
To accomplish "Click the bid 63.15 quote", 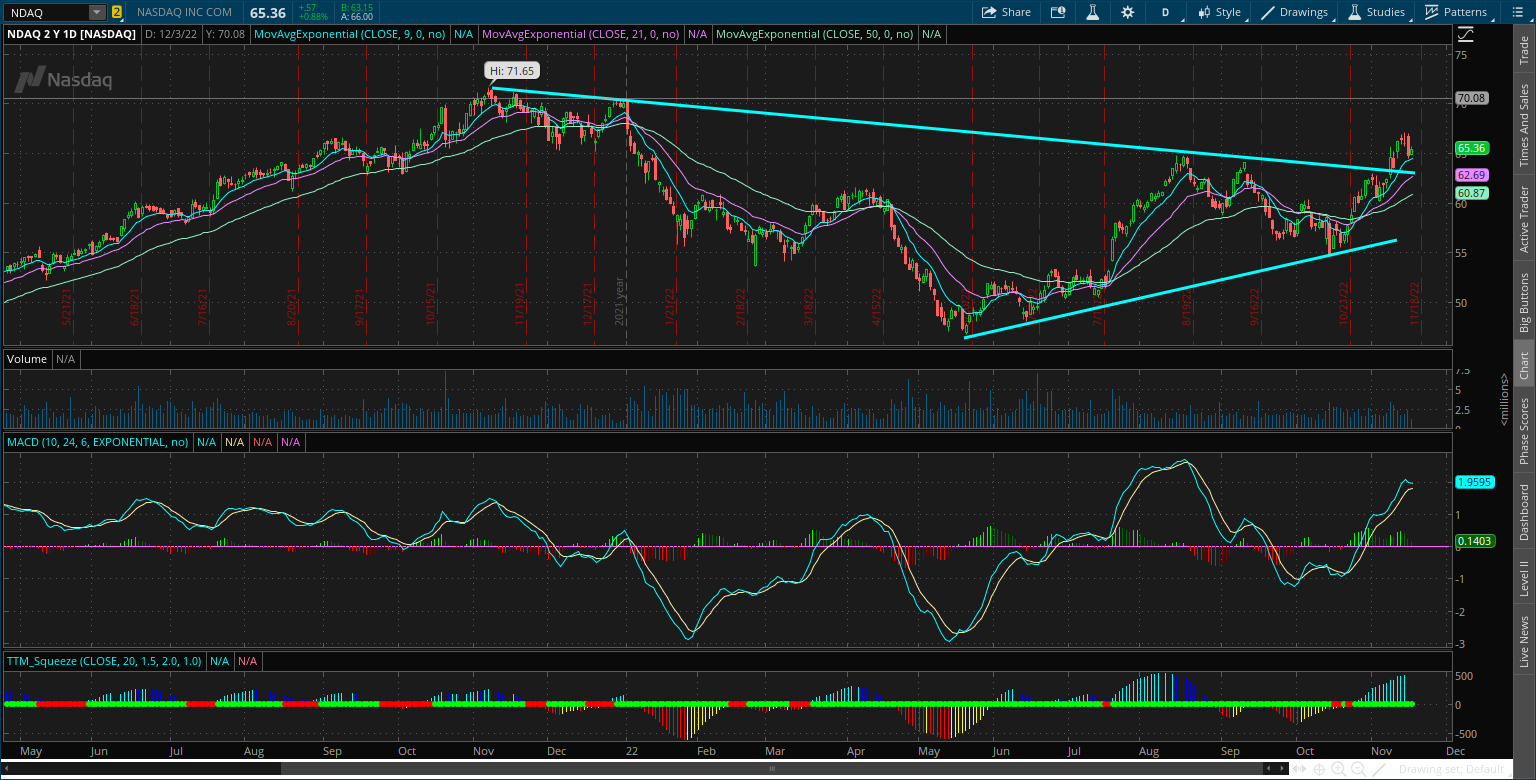I will [355, 8].
